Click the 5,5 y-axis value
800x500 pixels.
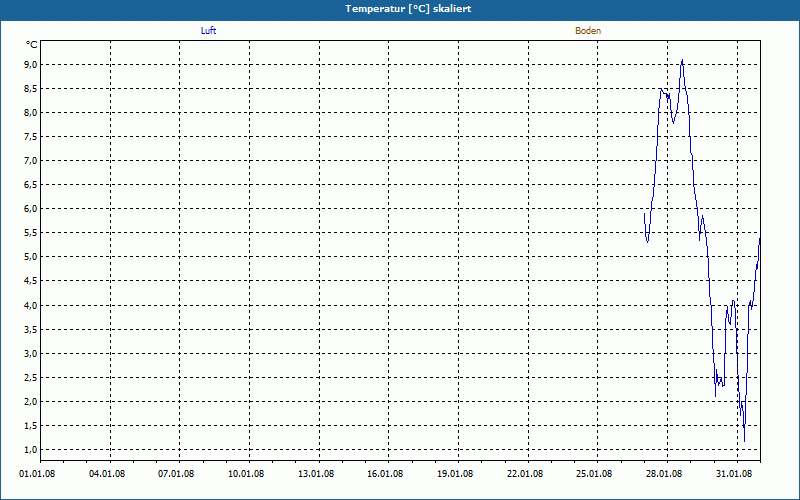(x=31, y=233)
